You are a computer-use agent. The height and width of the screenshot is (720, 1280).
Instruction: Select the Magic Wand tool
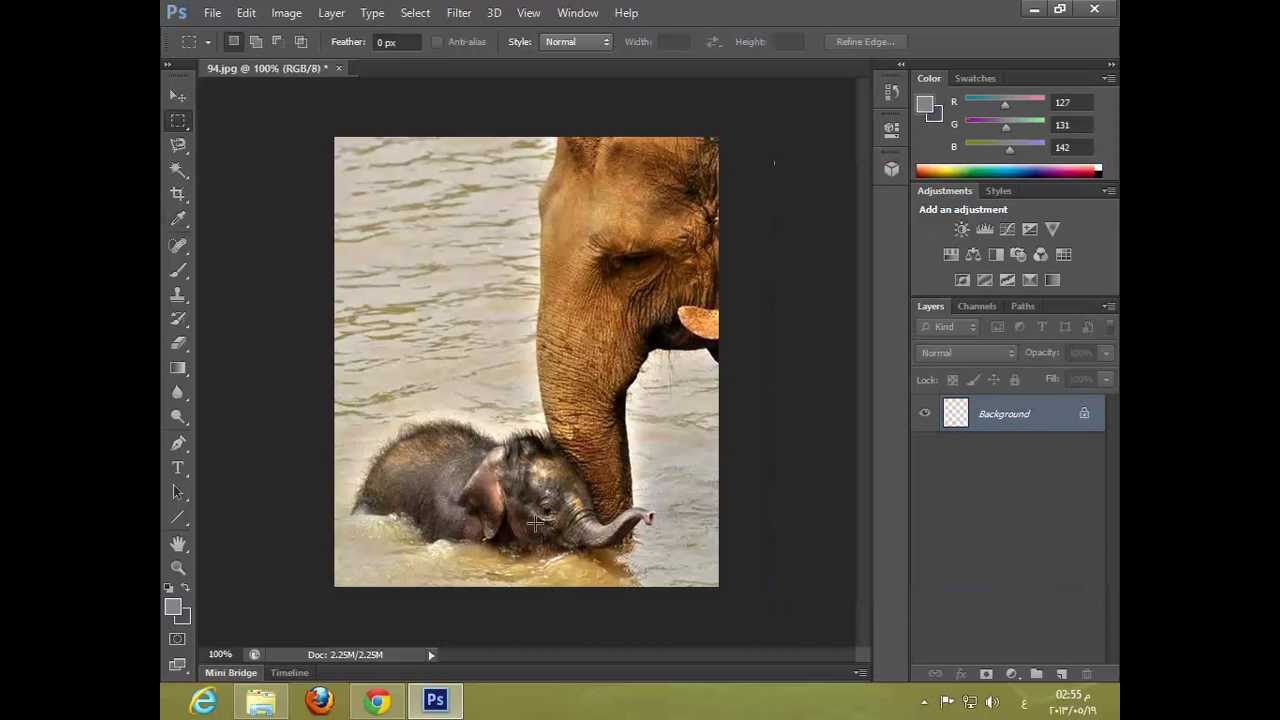178,170
